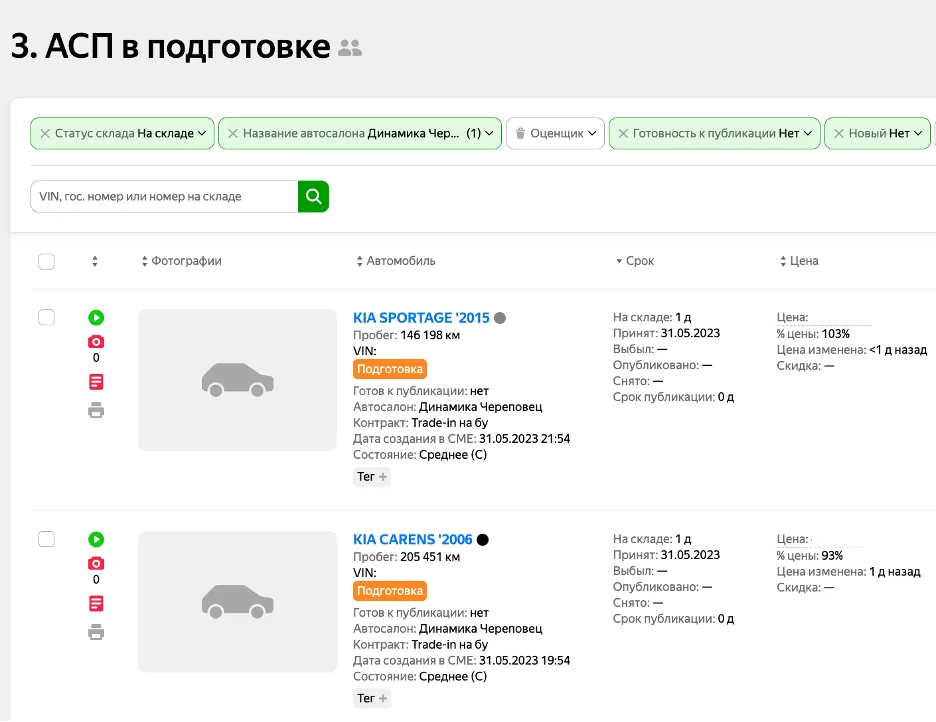
Task: Check the KIA CARENS row checkbox
Action: 46,540
